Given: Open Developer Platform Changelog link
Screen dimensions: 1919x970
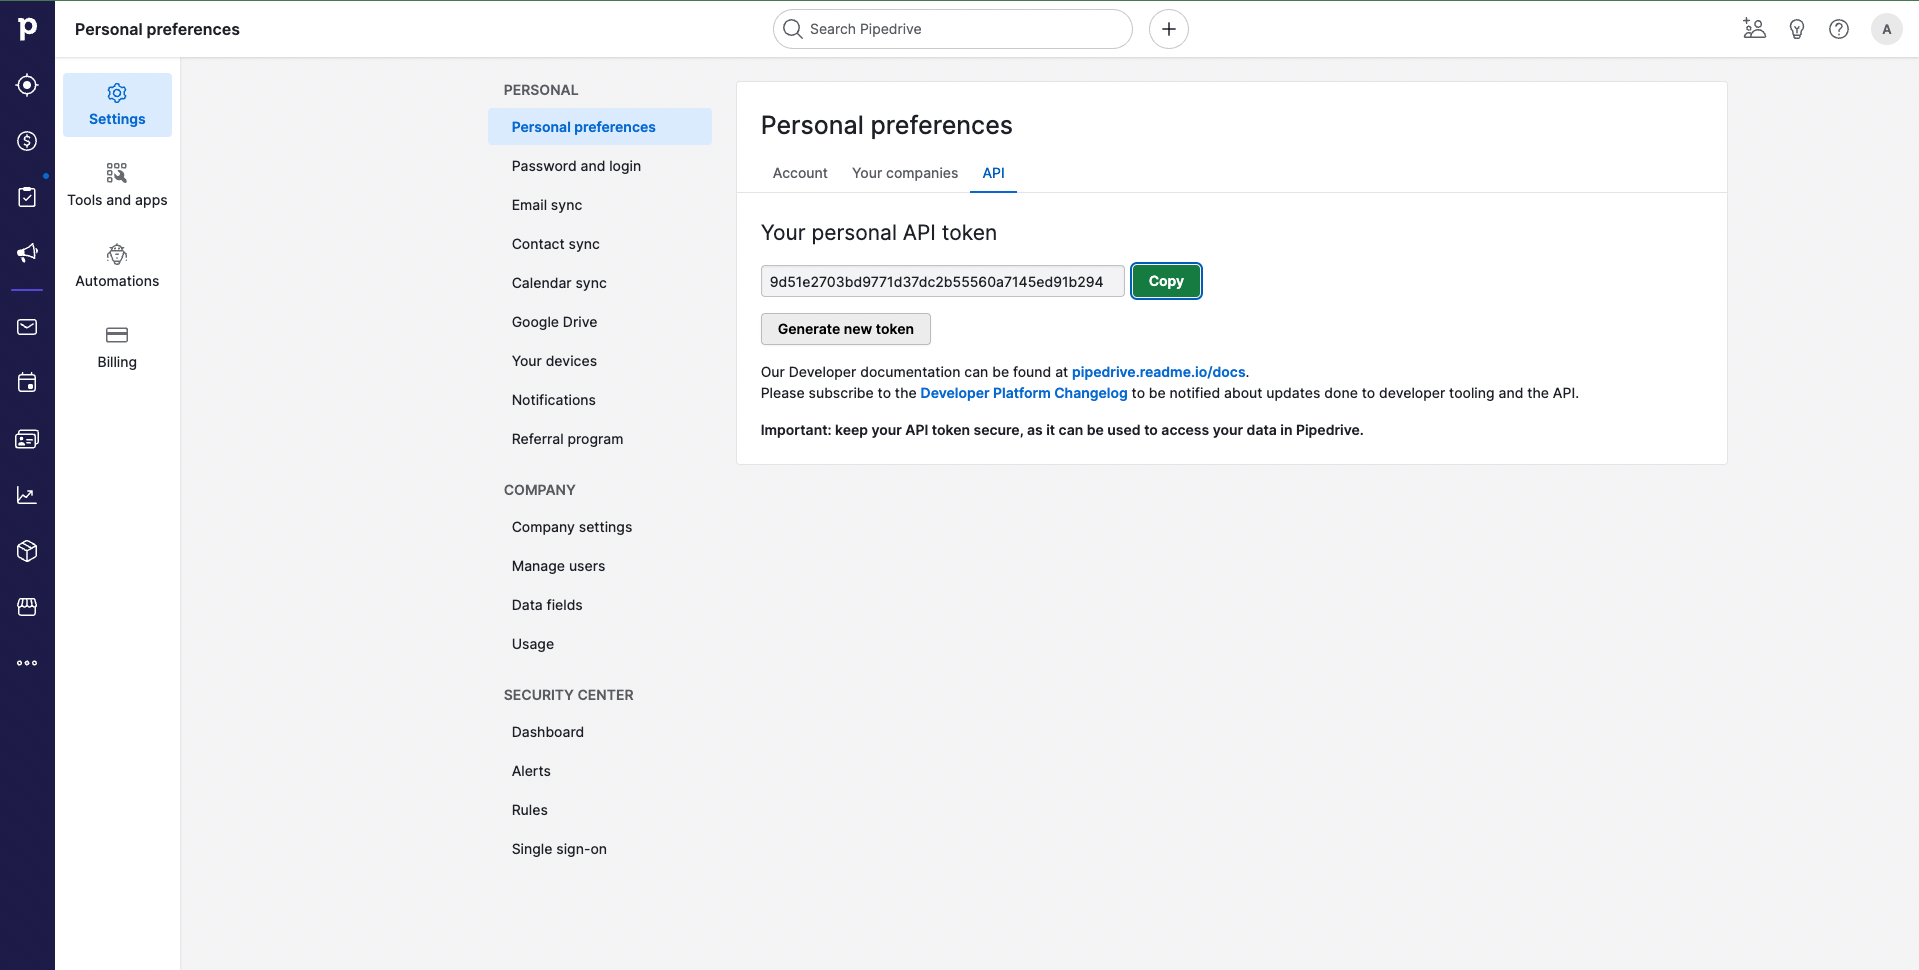Looking at the screenshot, I should [x=1023, y=393].
